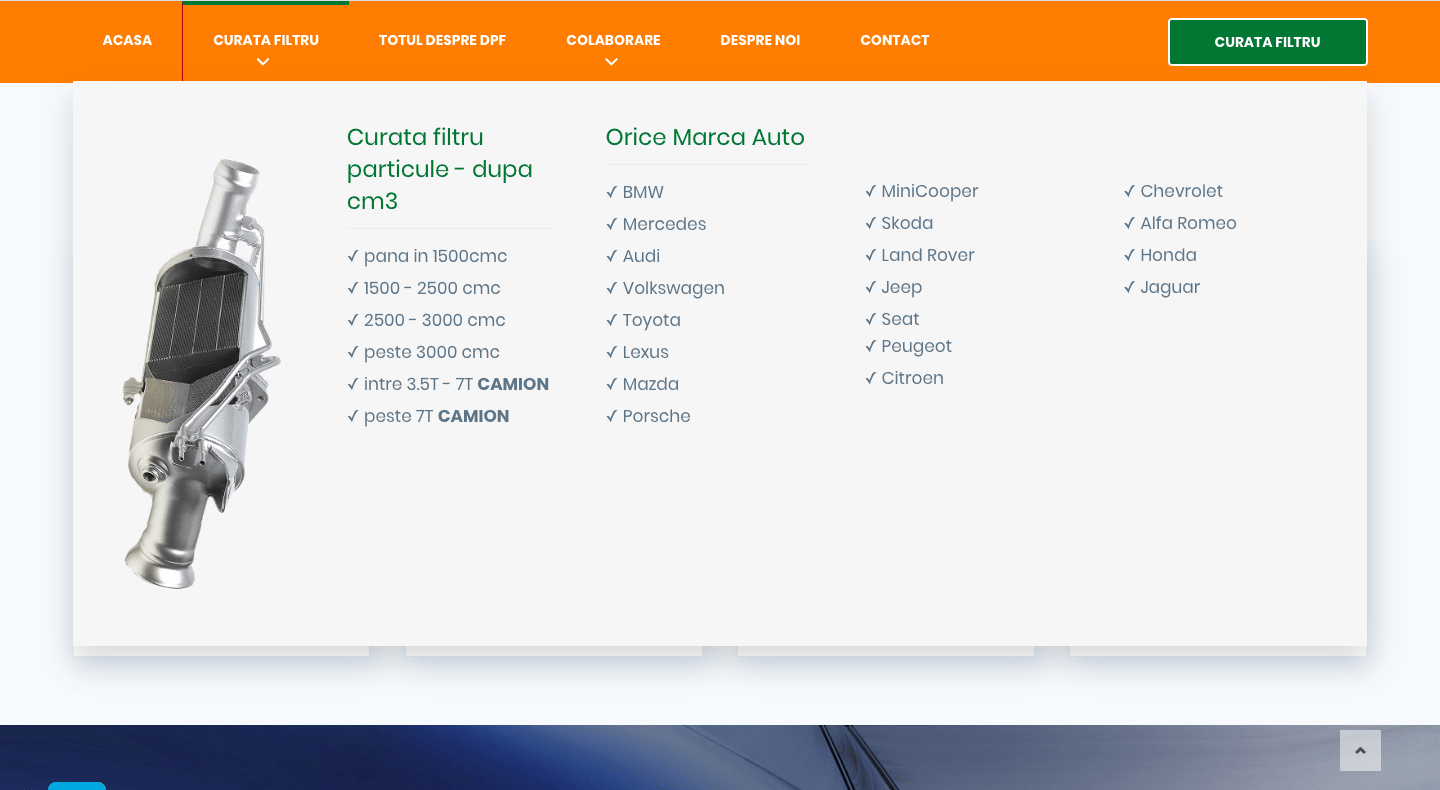This screenshot has width=1440, height=790.
Task: Open the Citroen brand link
Action: point(904,378)
